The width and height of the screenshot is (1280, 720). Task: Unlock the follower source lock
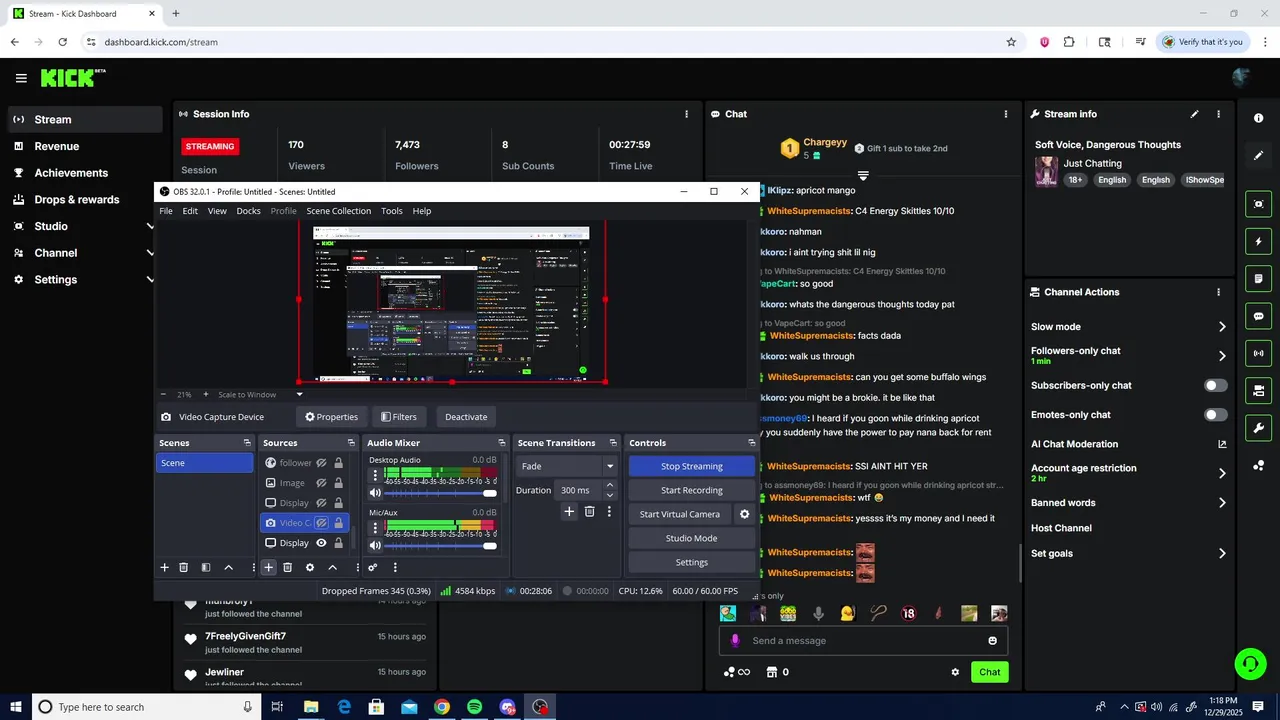click(338, 463)
